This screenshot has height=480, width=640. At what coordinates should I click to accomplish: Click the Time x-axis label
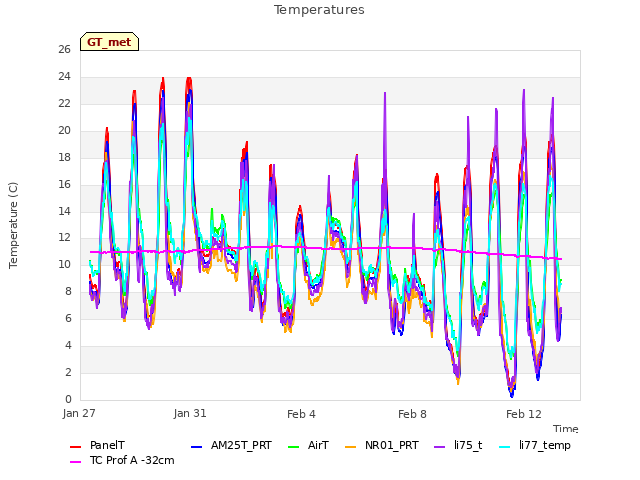click(x=566, y=429)
